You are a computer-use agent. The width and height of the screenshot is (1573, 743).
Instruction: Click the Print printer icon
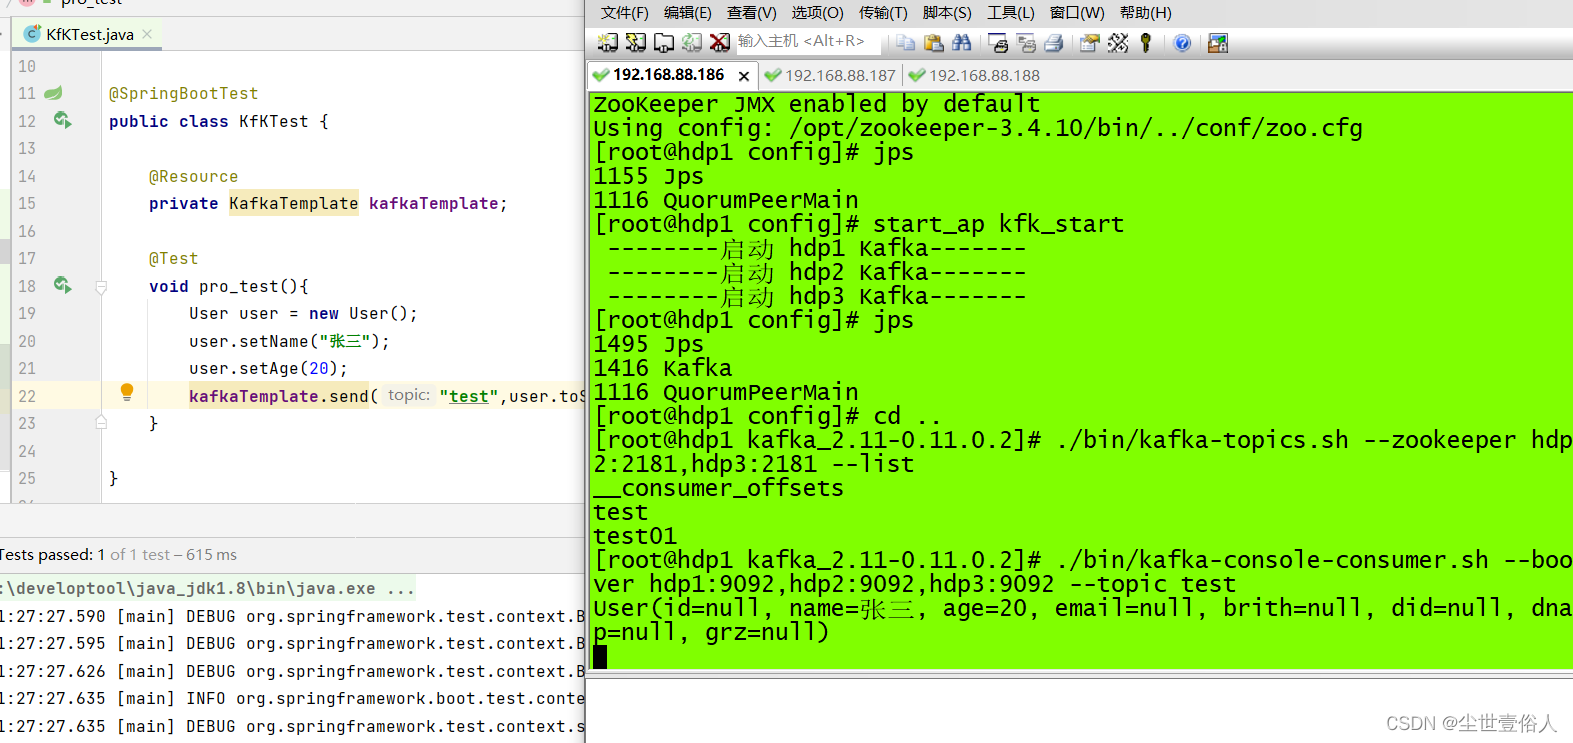coord(1053,42)
